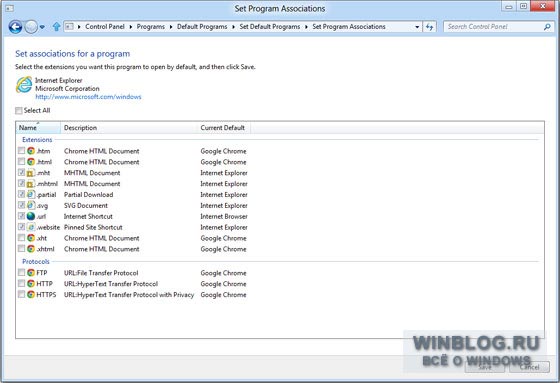
Task: Uncheck the .partial extension checkbox
Action: (x=21, y=194)
